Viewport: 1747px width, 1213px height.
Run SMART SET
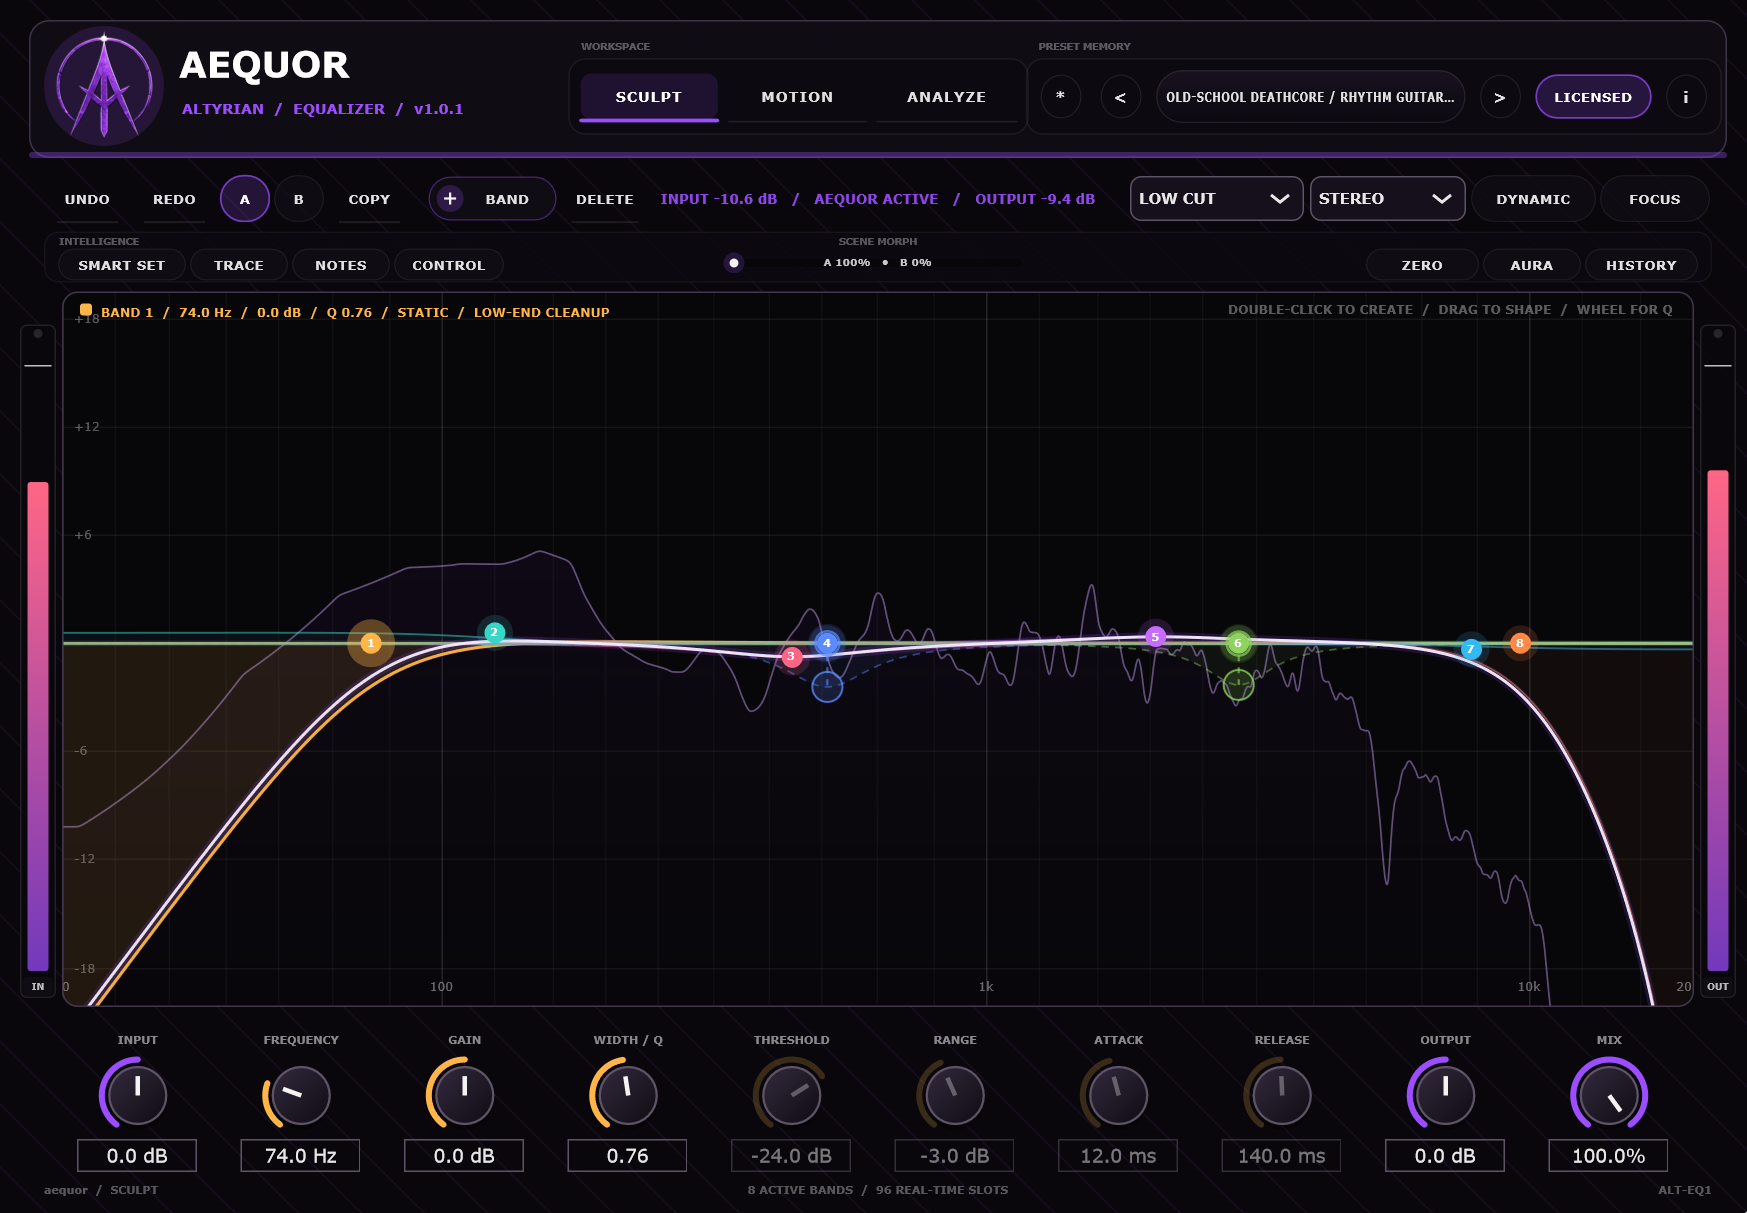[x=122, y=265]
